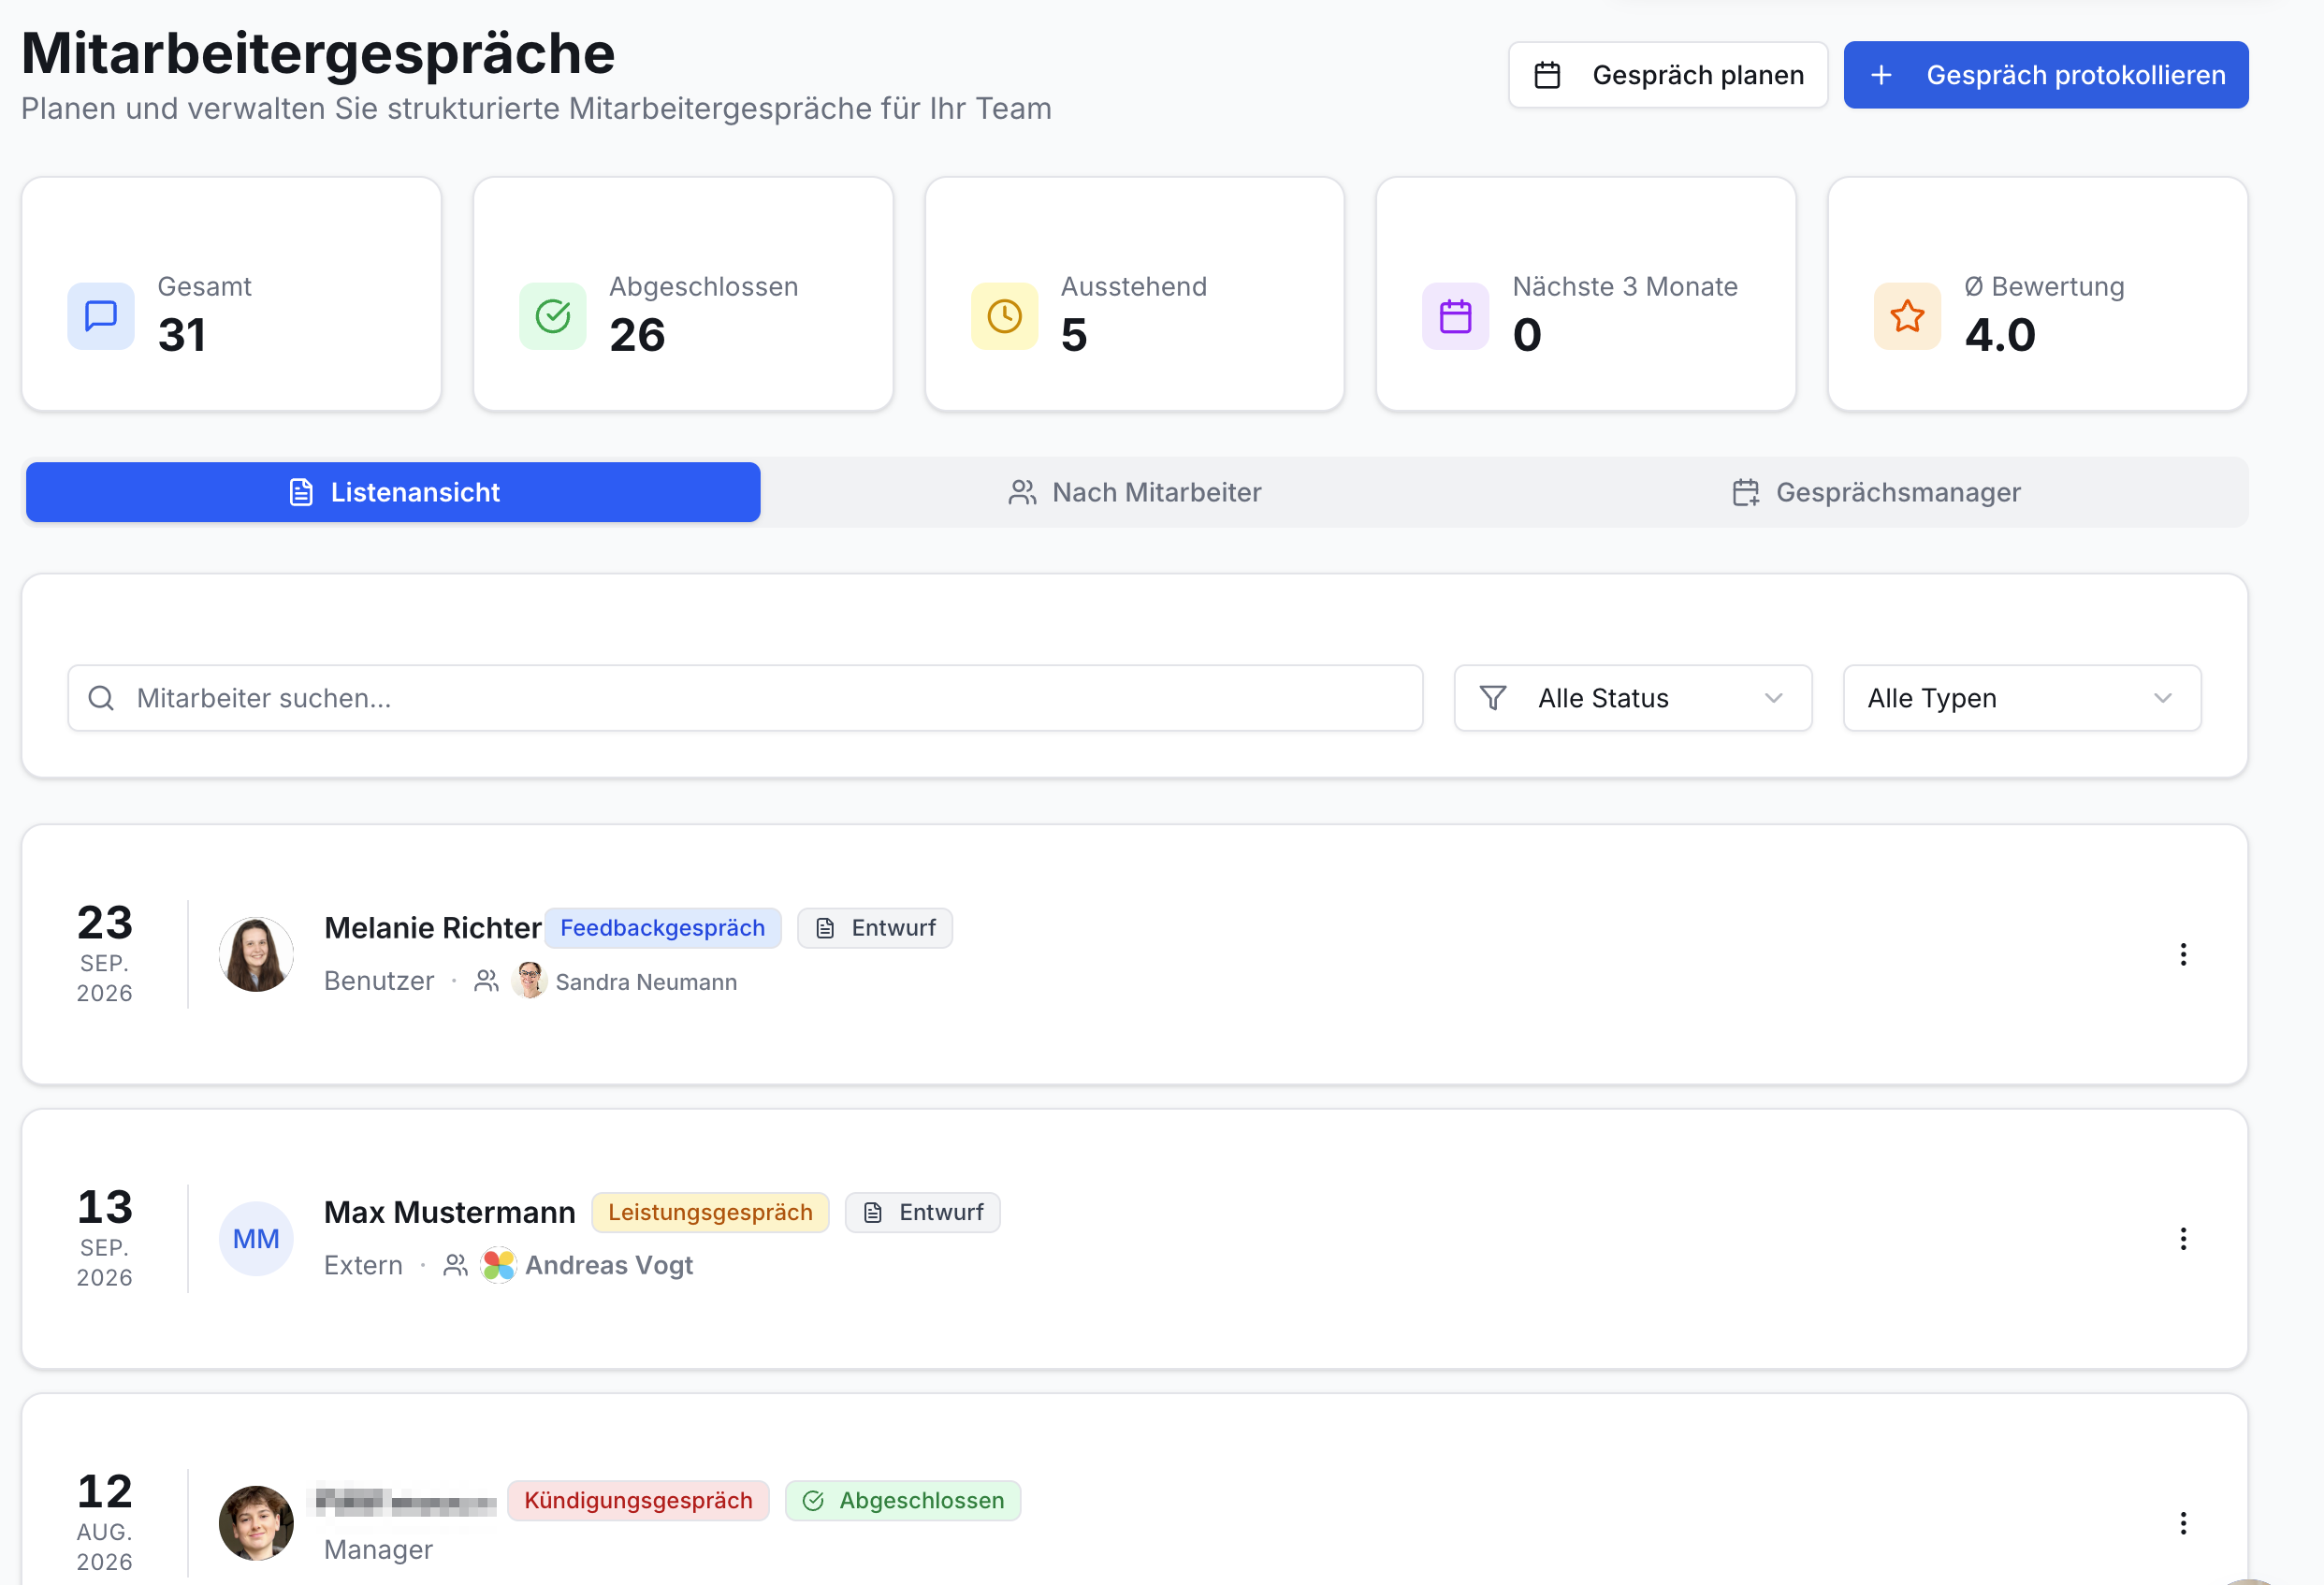
Task: Click the 13 SEP. 2026 date
Action: pos(105,1237)
